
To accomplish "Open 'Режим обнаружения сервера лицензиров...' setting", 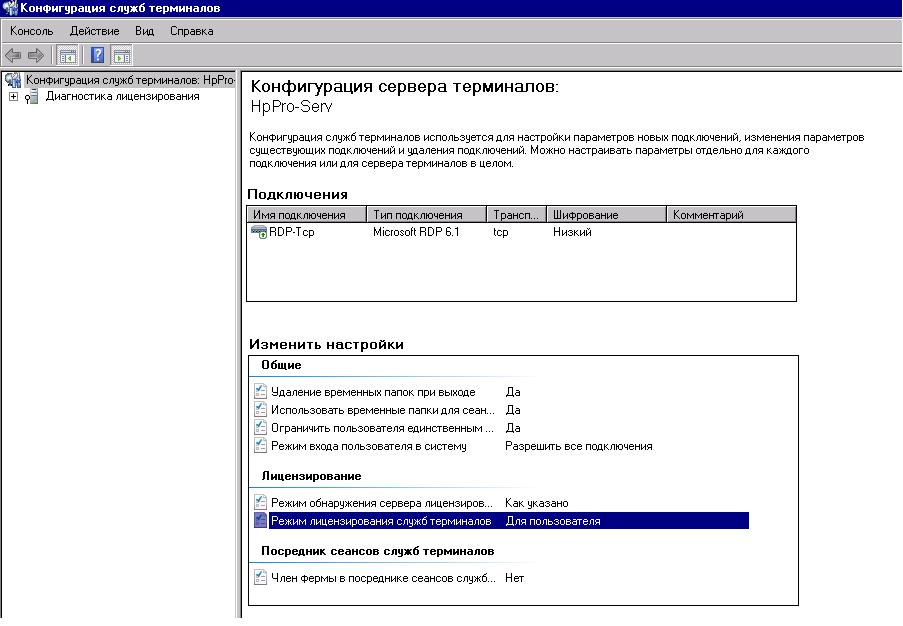I will [382, 503].
